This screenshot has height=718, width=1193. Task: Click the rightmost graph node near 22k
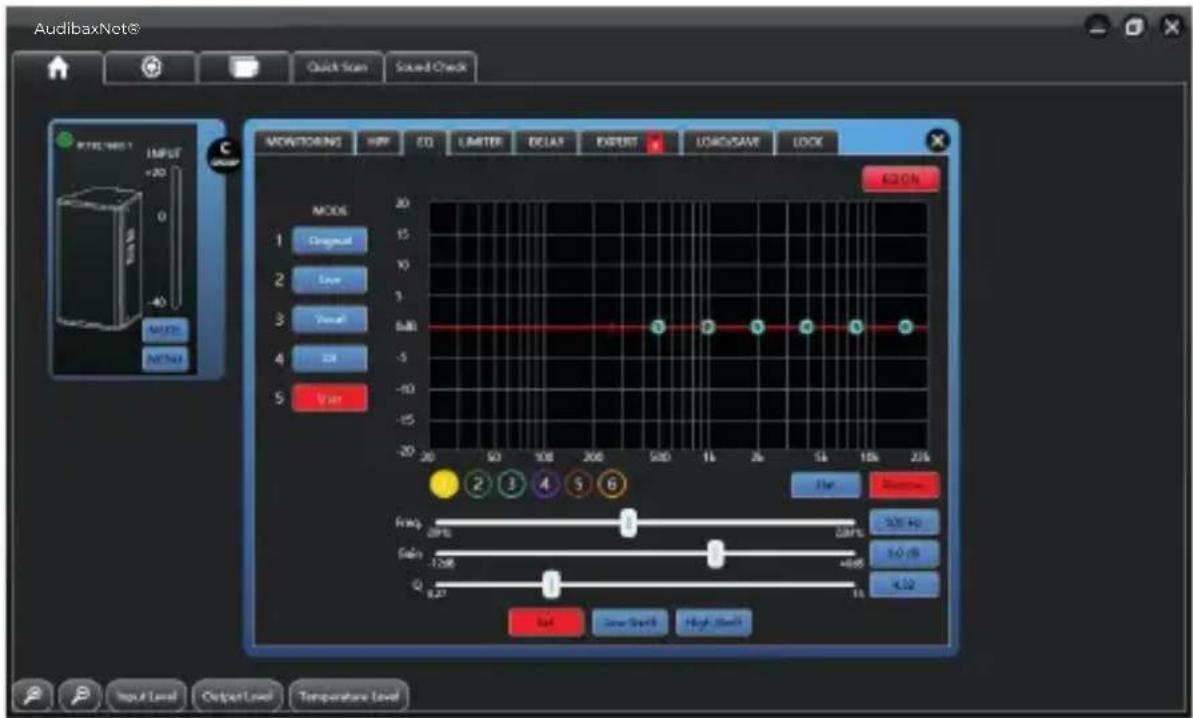[x=905, y=327]
